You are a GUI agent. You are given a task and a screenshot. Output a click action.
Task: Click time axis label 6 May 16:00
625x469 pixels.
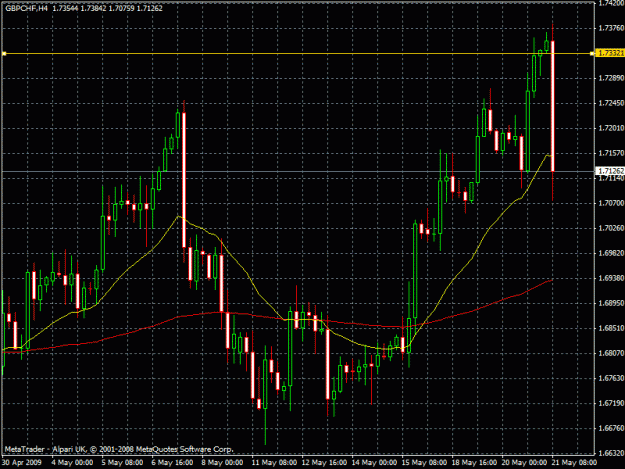point(172,463)
